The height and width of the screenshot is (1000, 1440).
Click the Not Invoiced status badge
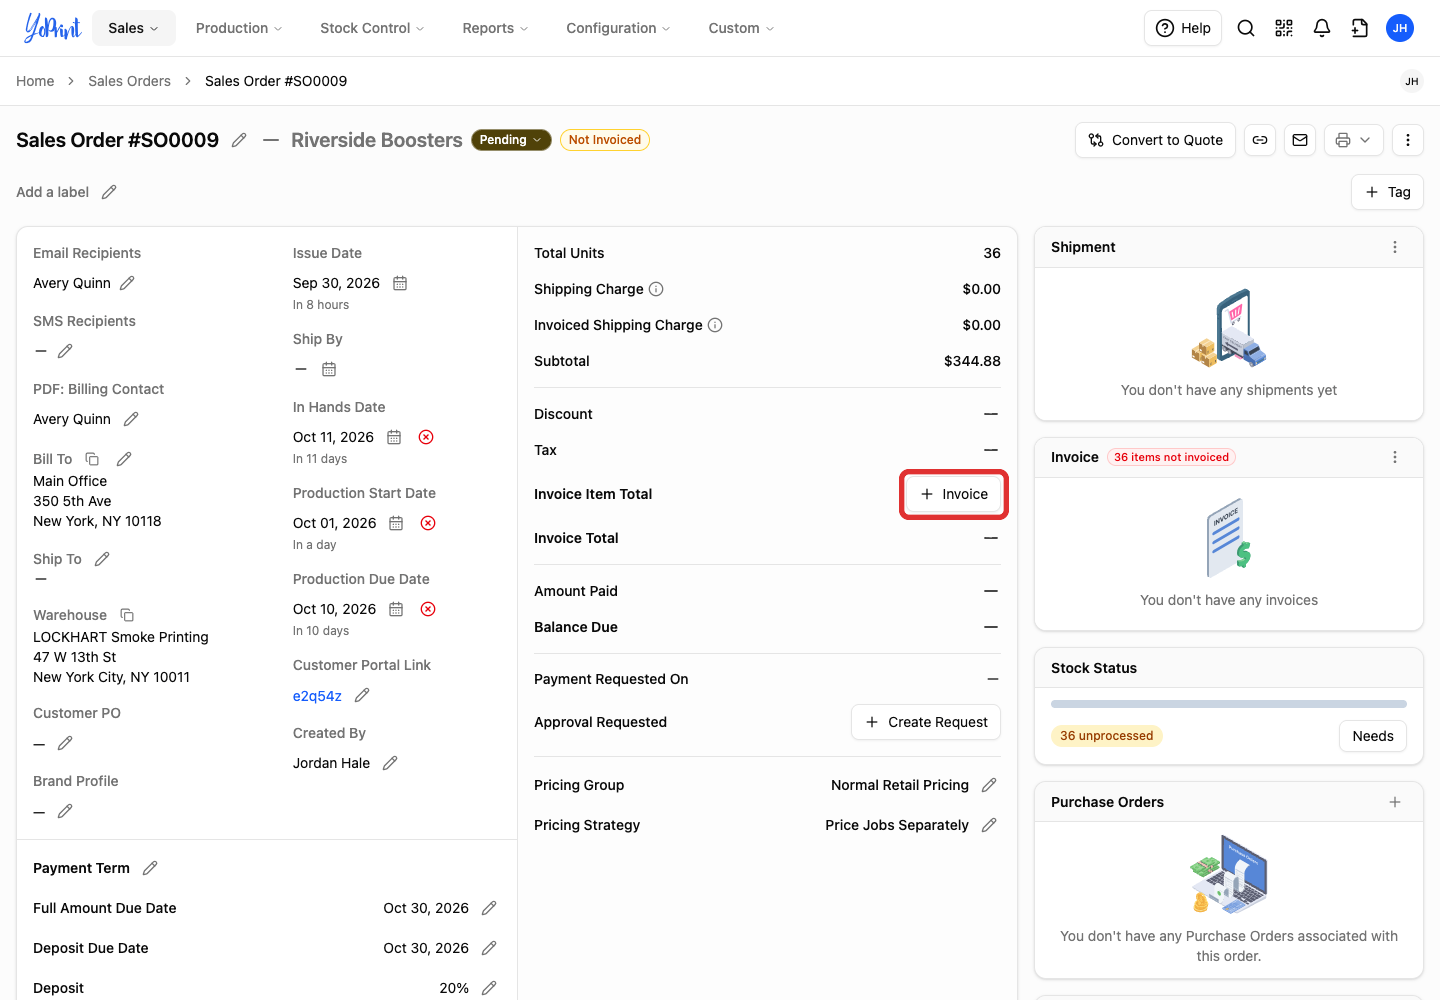pyautogui.click(x=605, y=140)
